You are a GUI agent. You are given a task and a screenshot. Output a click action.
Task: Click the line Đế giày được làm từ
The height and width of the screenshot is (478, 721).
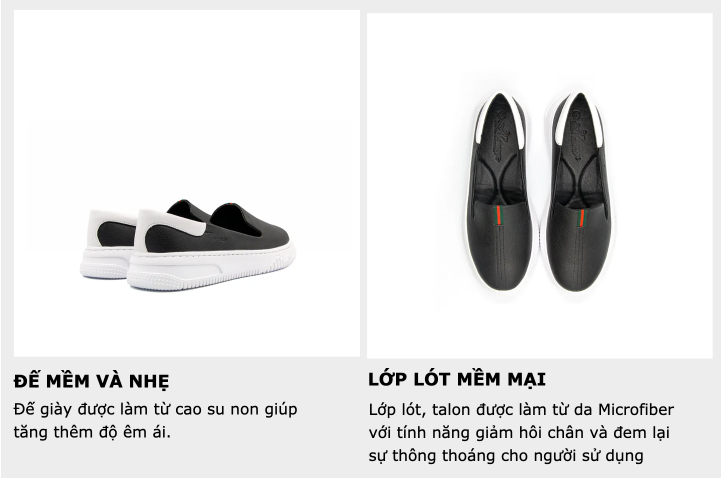[x=155, y=410]
